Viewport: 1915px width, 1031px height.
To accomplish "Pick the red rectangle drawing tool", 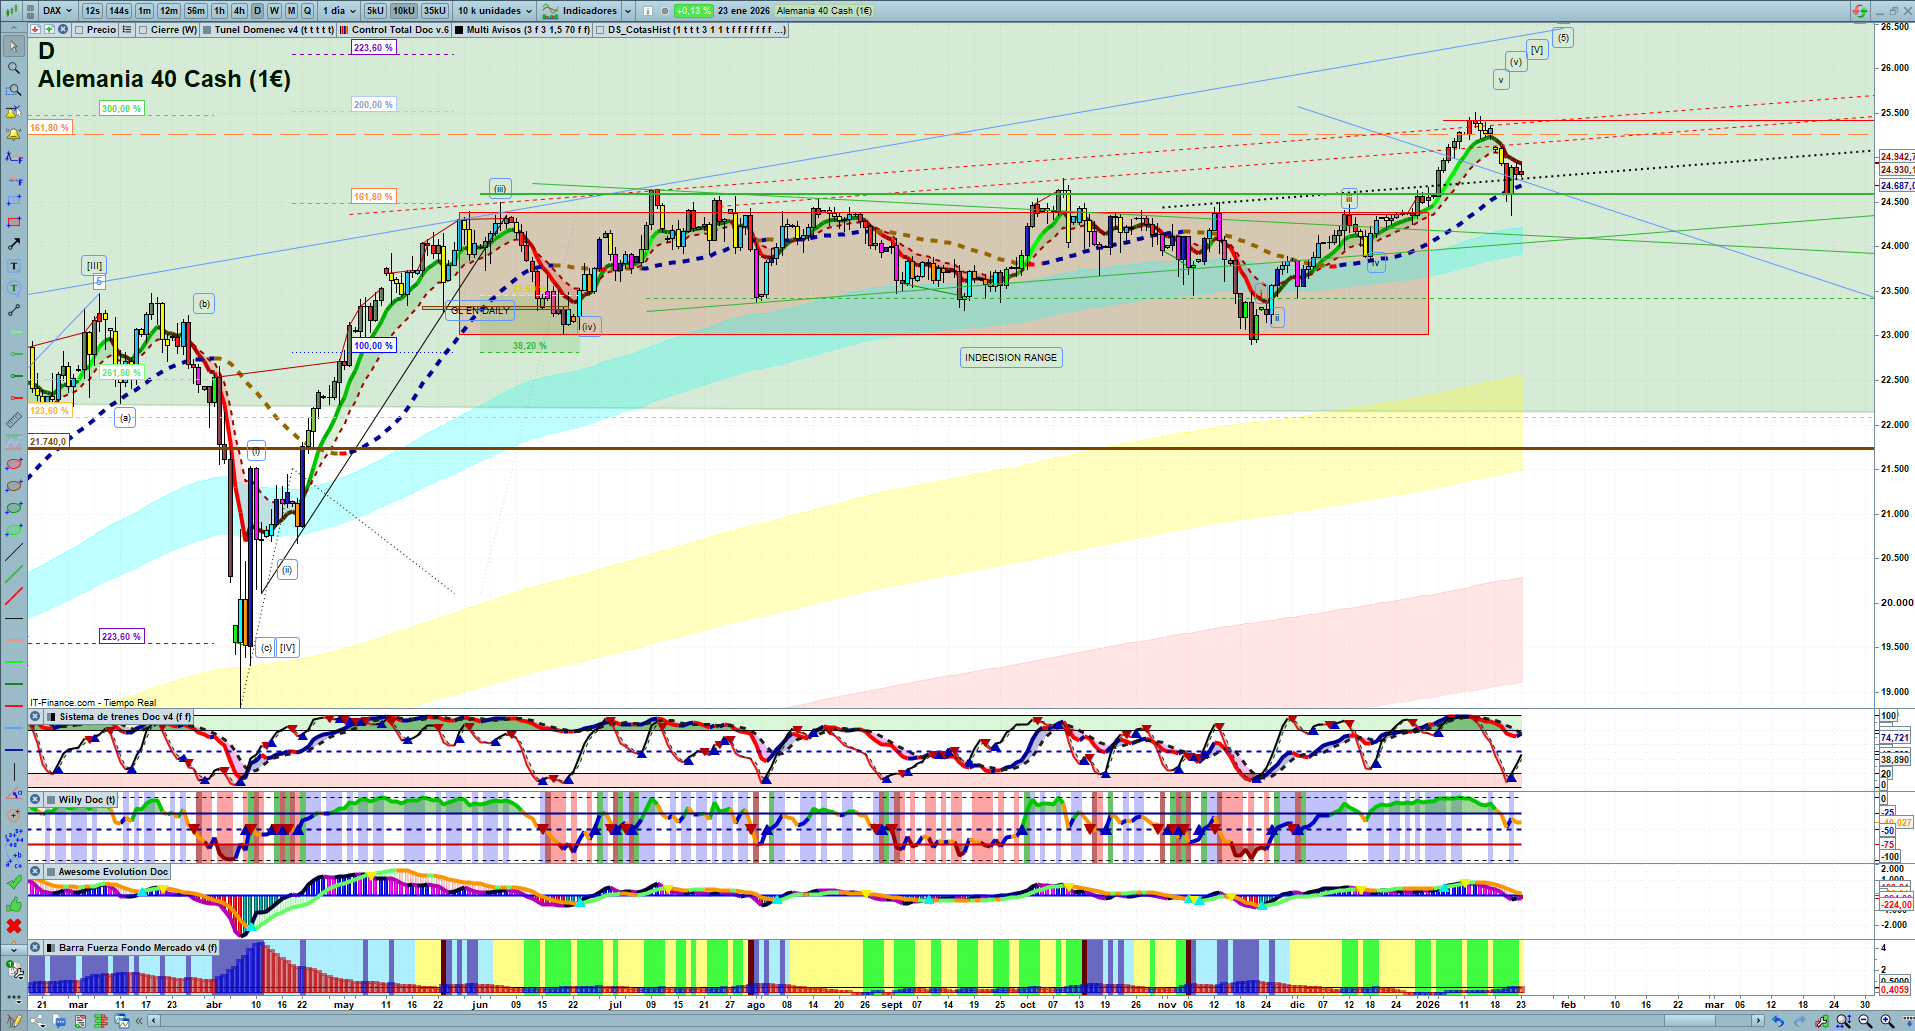I will pos(14,222).
